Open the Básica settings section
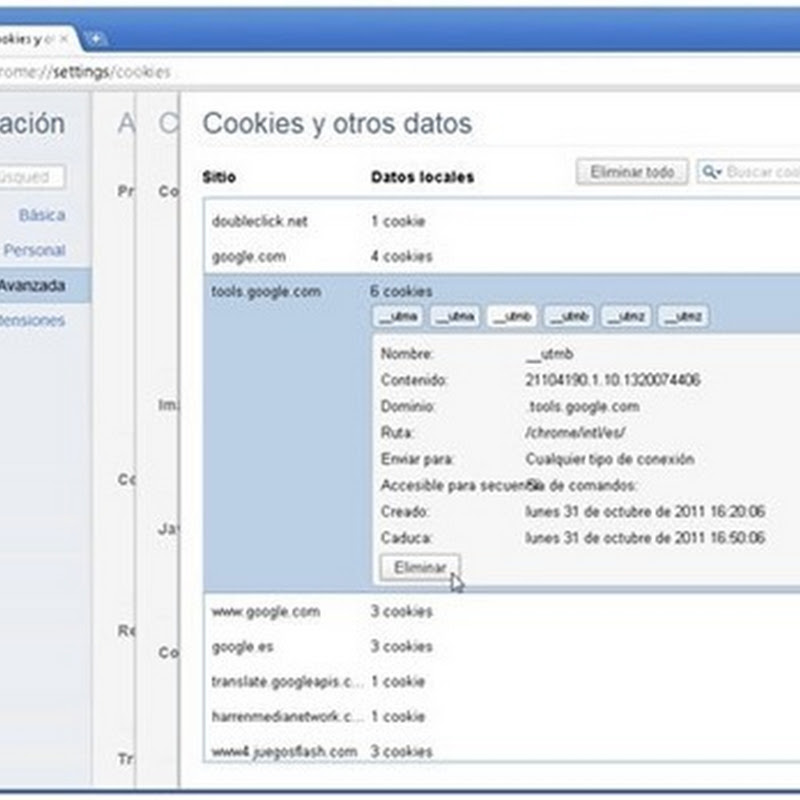 pos(42,215)
